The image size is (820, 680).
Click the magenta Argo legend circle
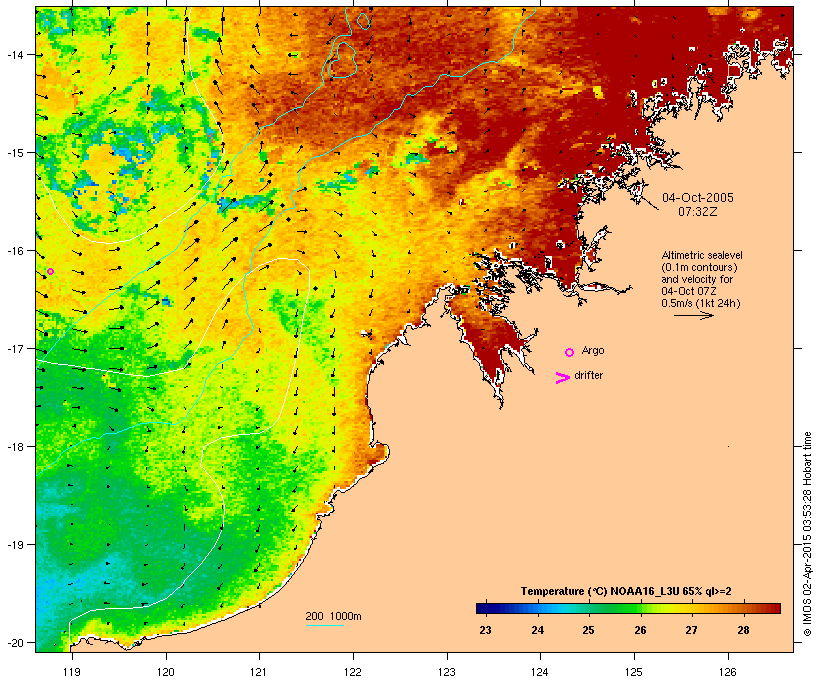point(570,353)
